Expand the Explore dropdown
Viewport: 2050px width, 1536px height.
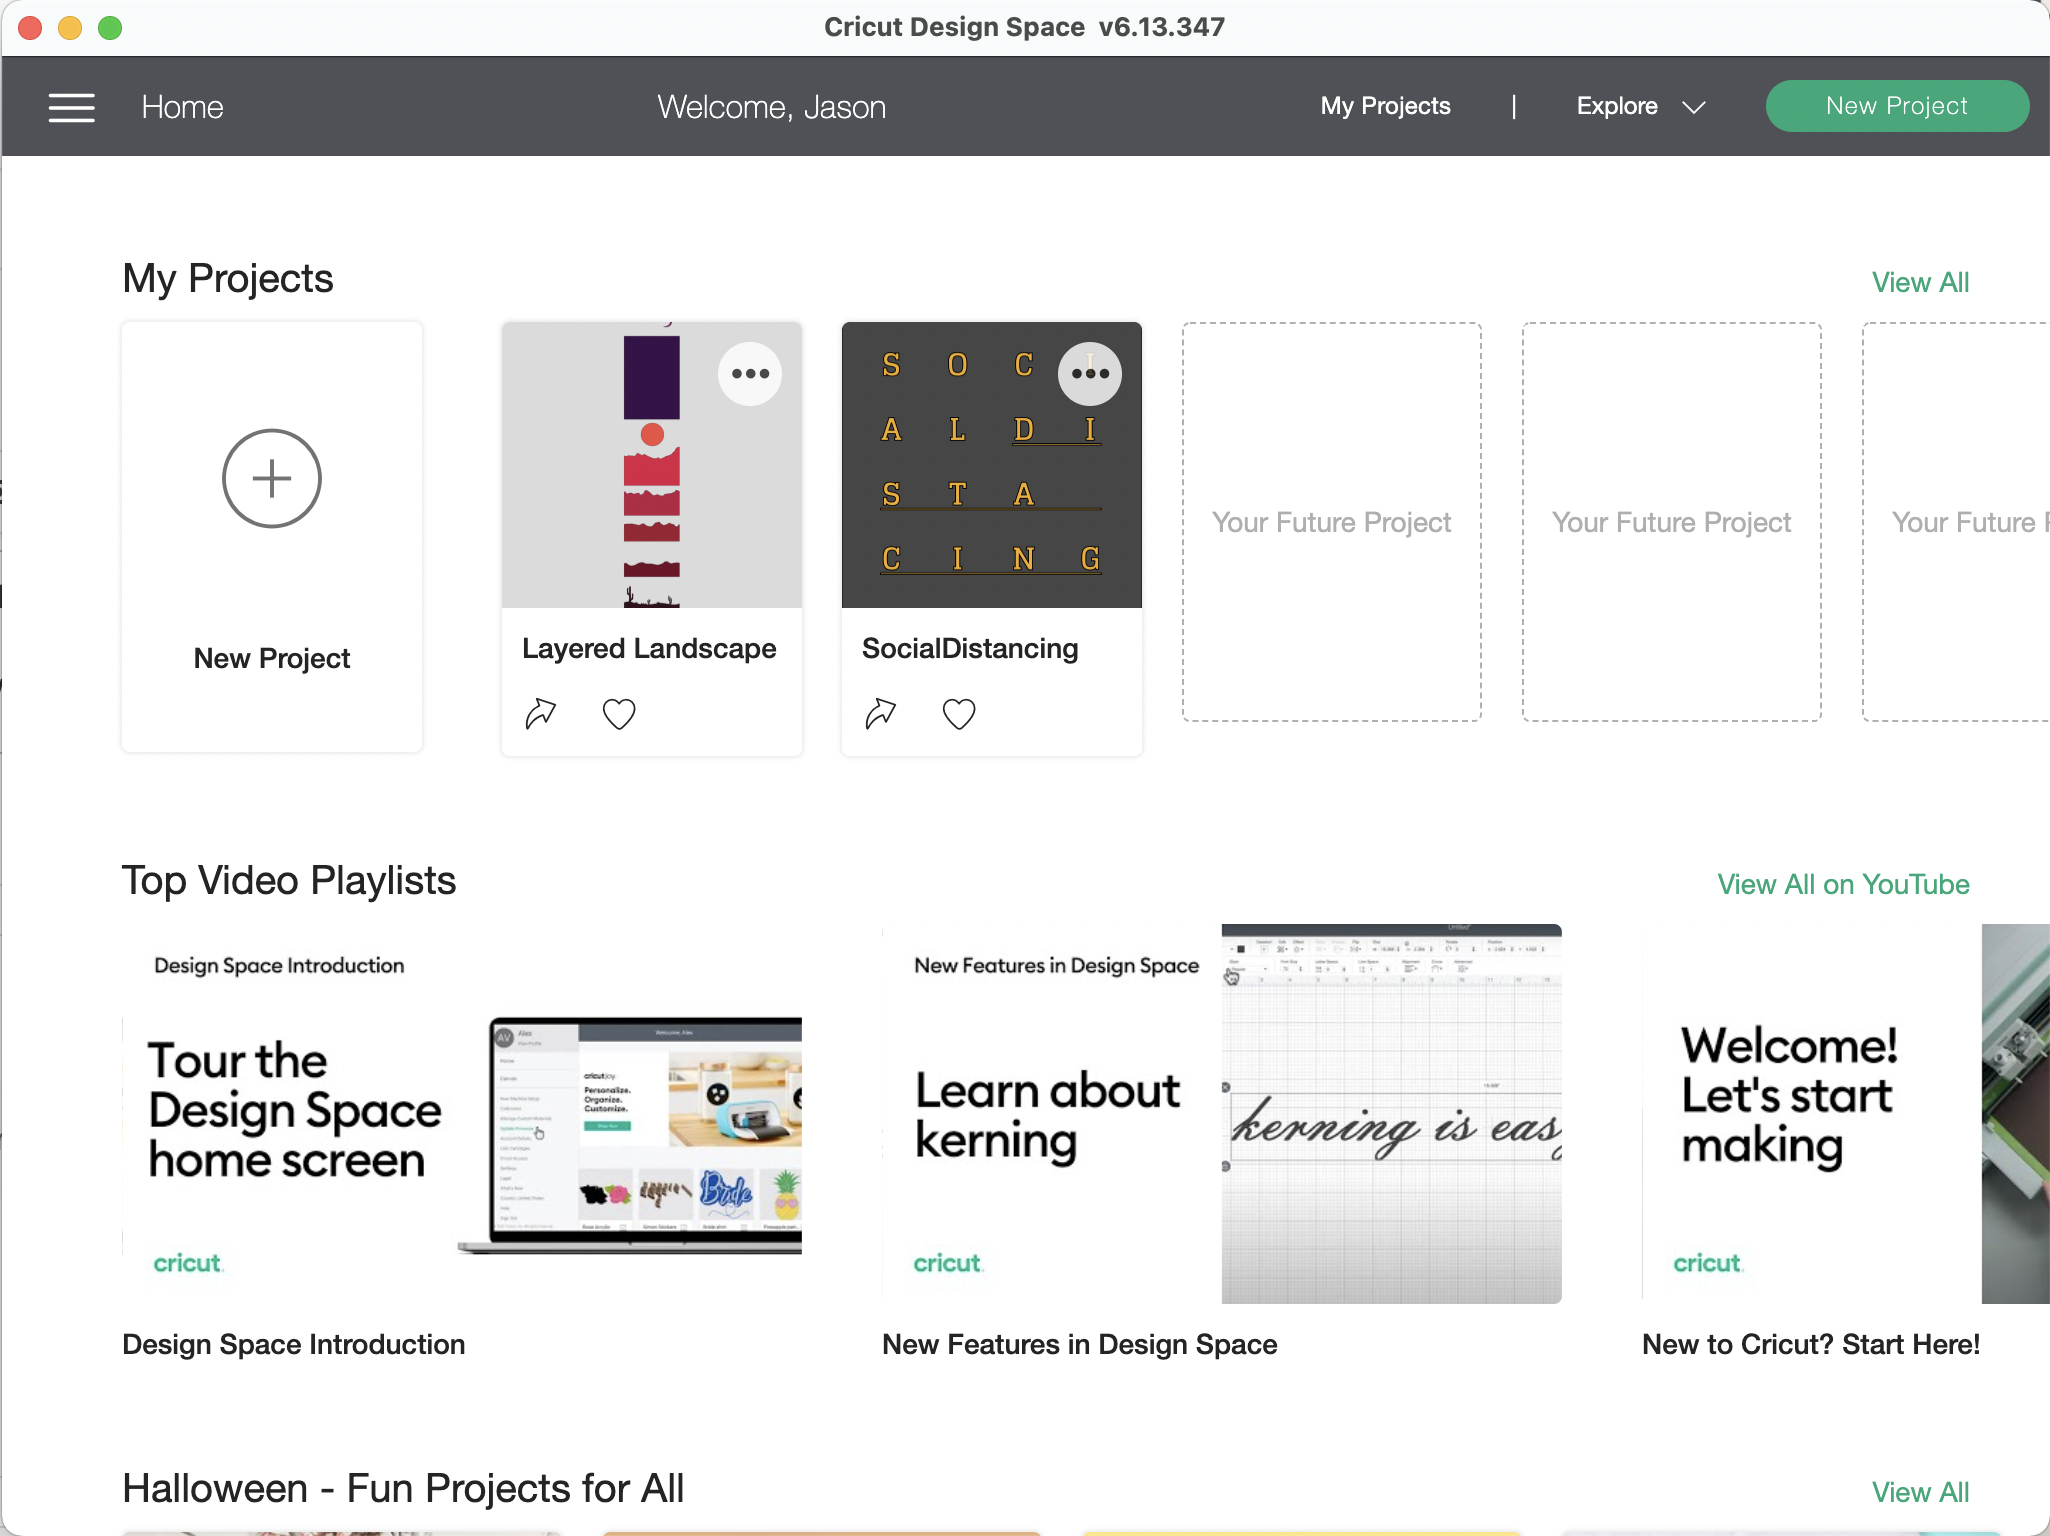tap(1617, 106)
